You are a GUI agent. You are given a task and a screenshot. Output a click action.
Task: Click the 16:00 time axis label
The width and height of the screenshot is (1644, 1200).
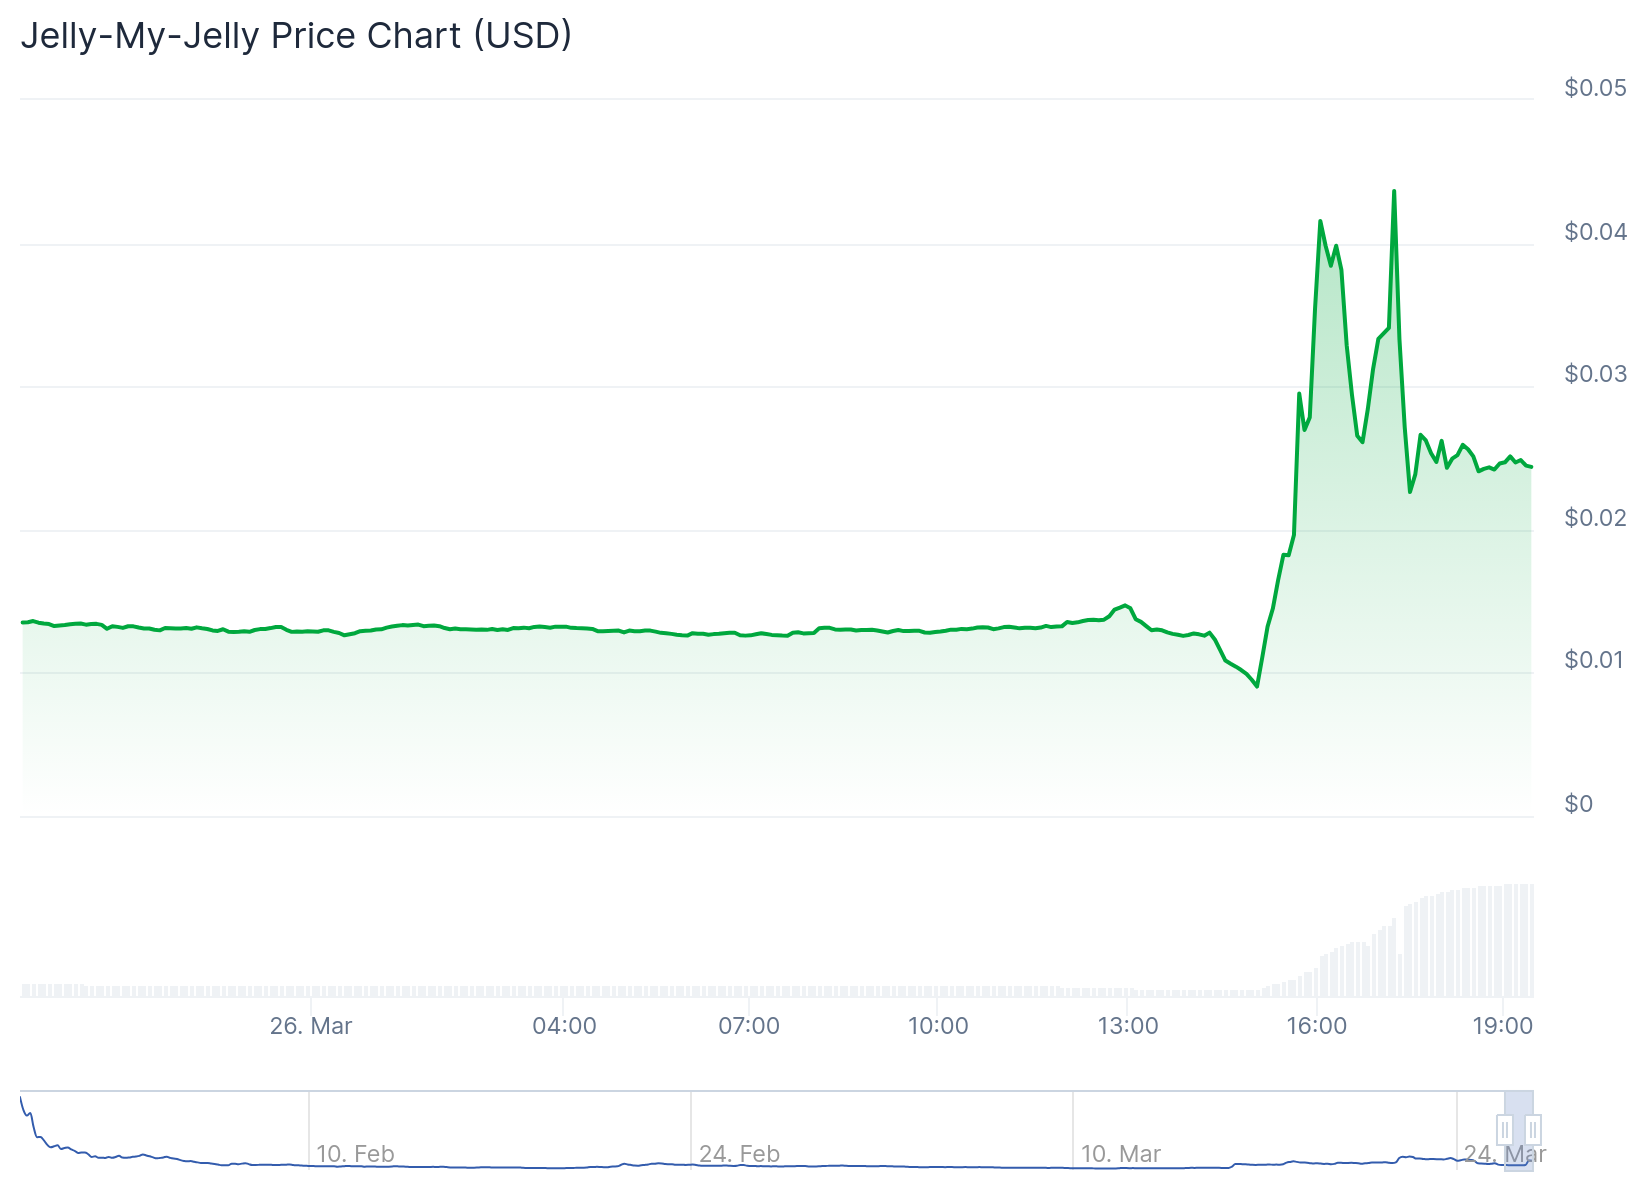point(1316,1026)
